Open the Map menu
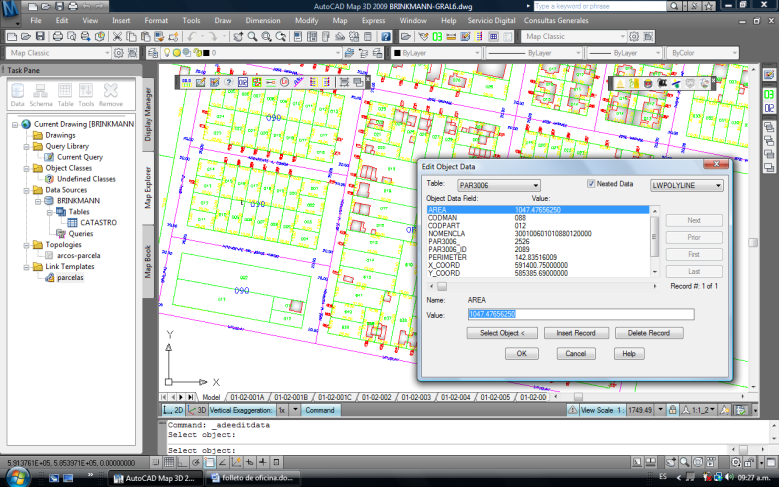Screen dimensions: 779x487 click(340, 20)
